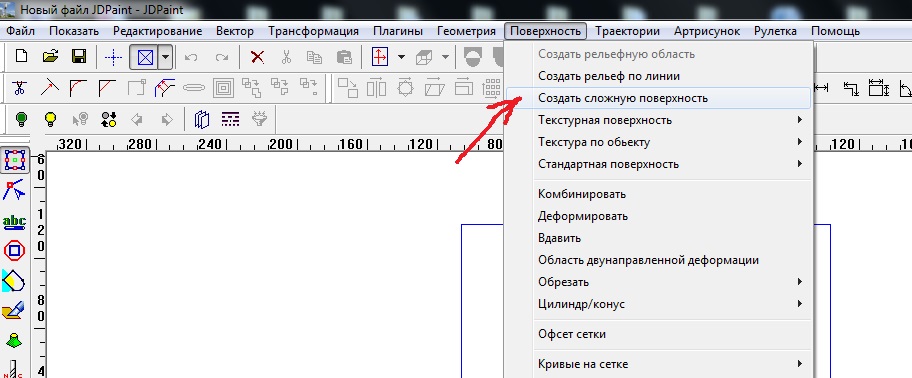Open the Вектор menu
The image size is (912, 378).
[x=234, y=31]
